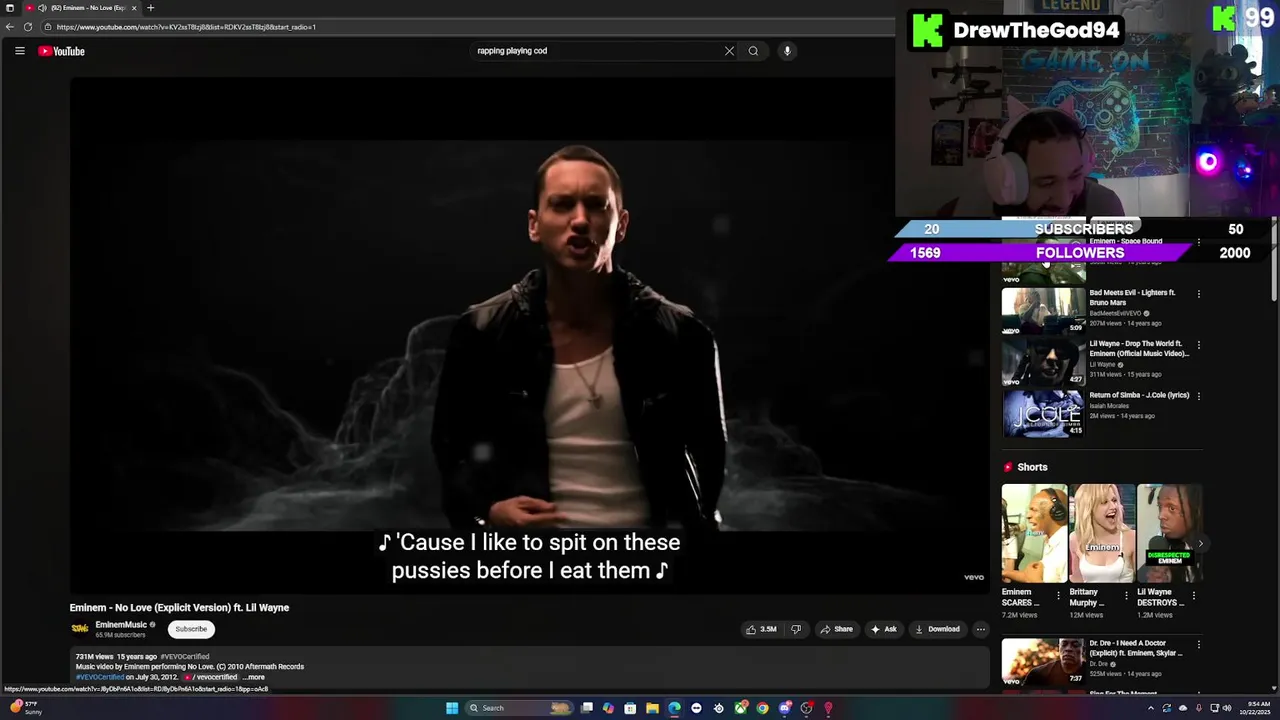Click the sidebar scrollbar on the right edge
1280x720 pixels.
click(1274, 260)
